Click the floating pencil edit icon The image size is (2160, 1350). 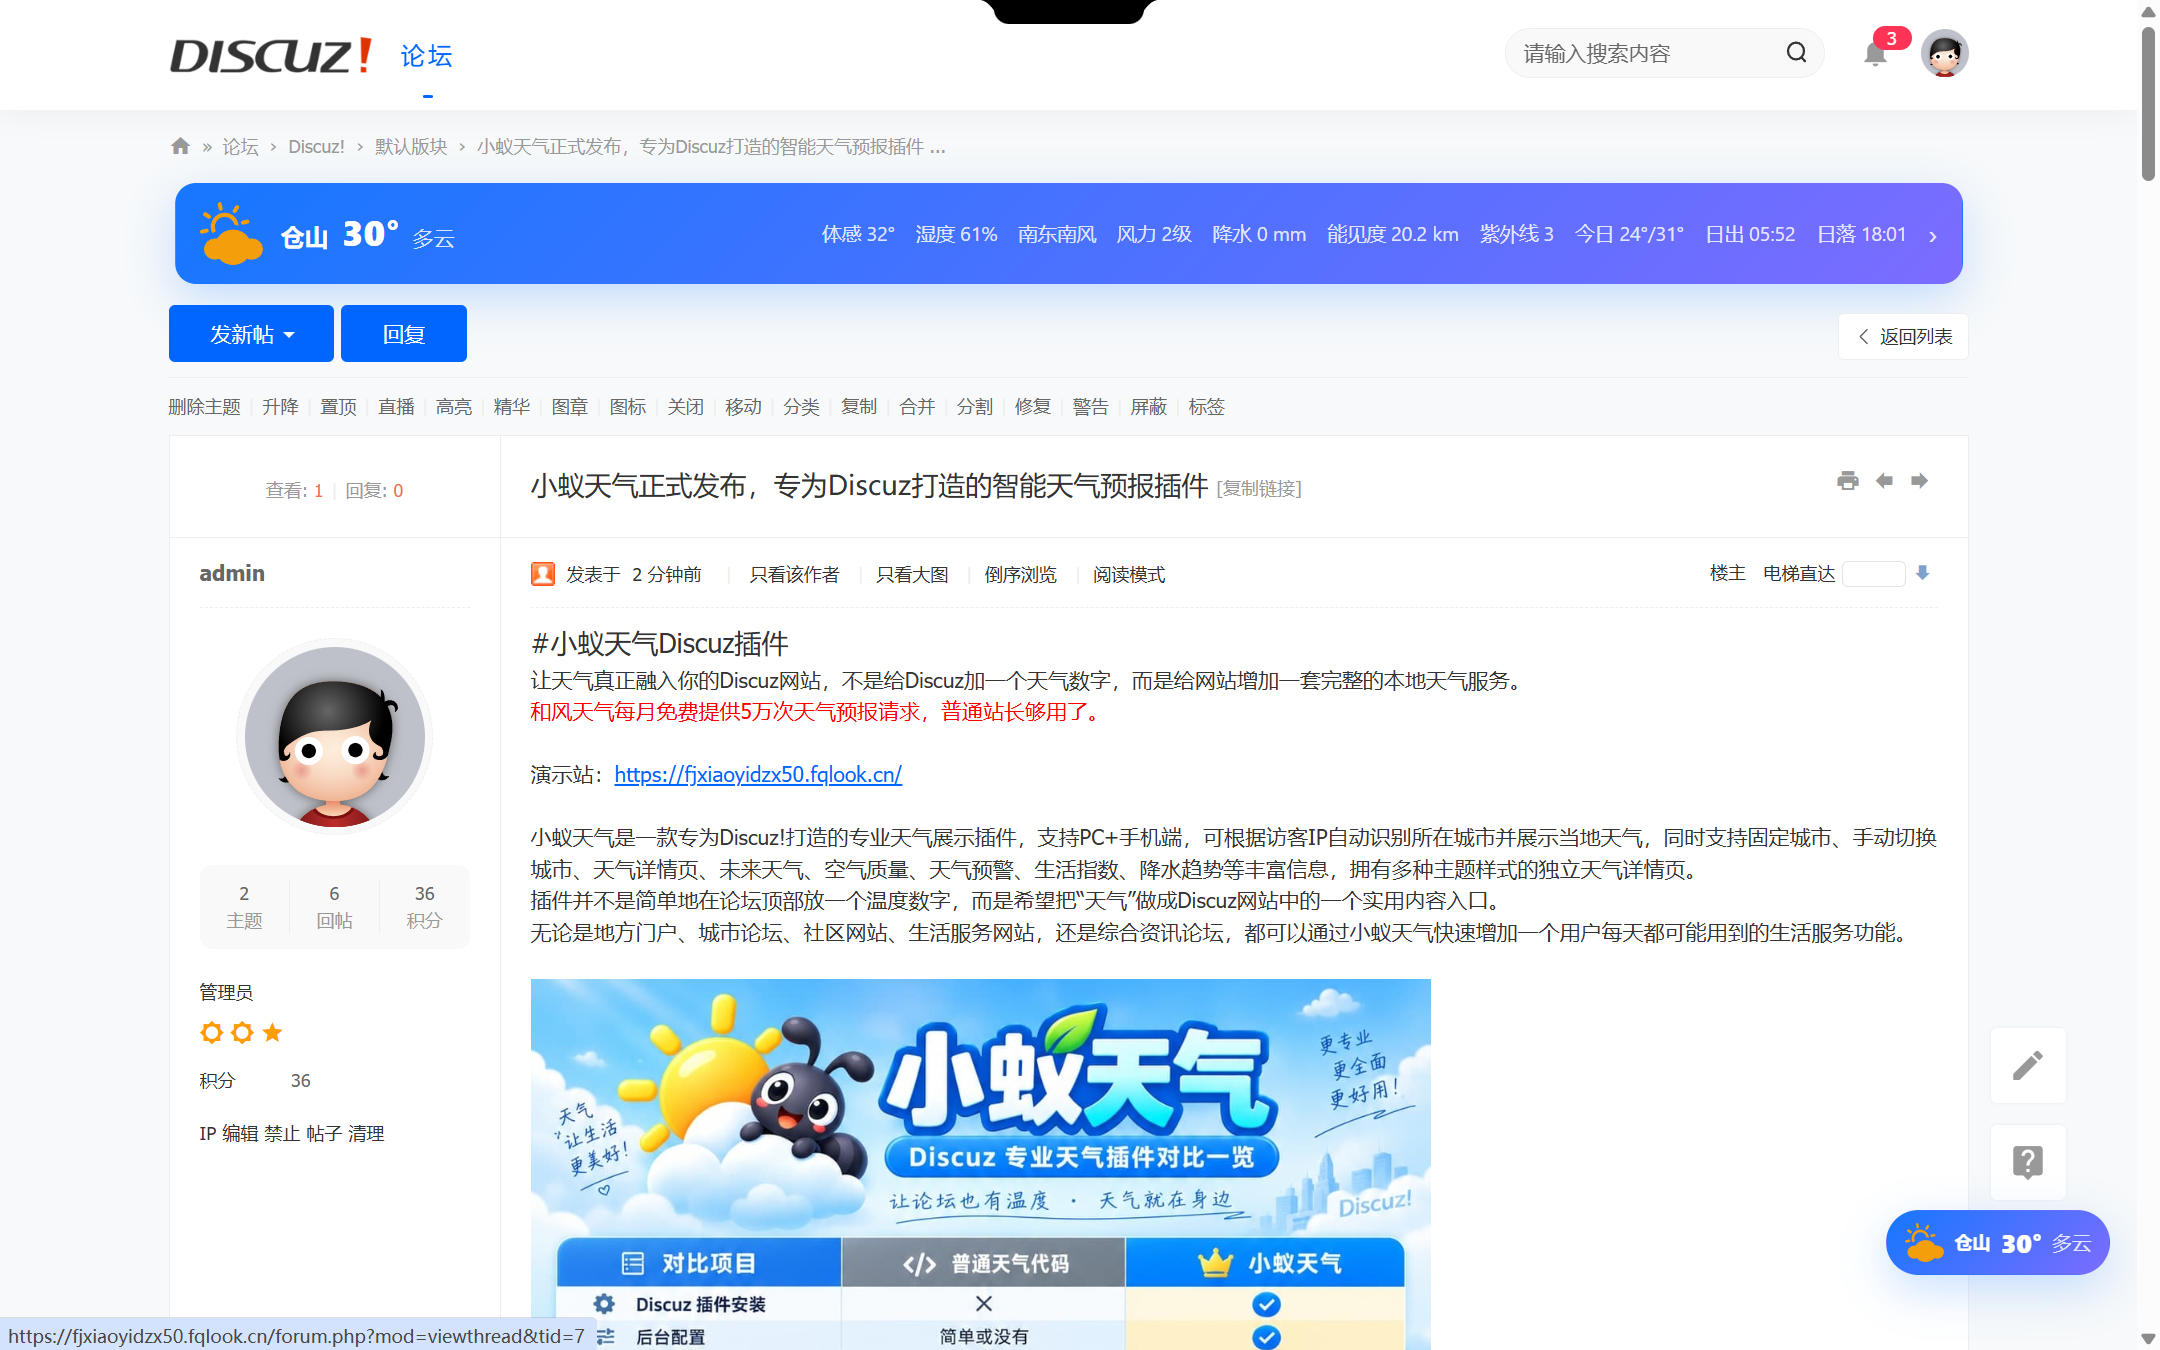point(2028,1065)
